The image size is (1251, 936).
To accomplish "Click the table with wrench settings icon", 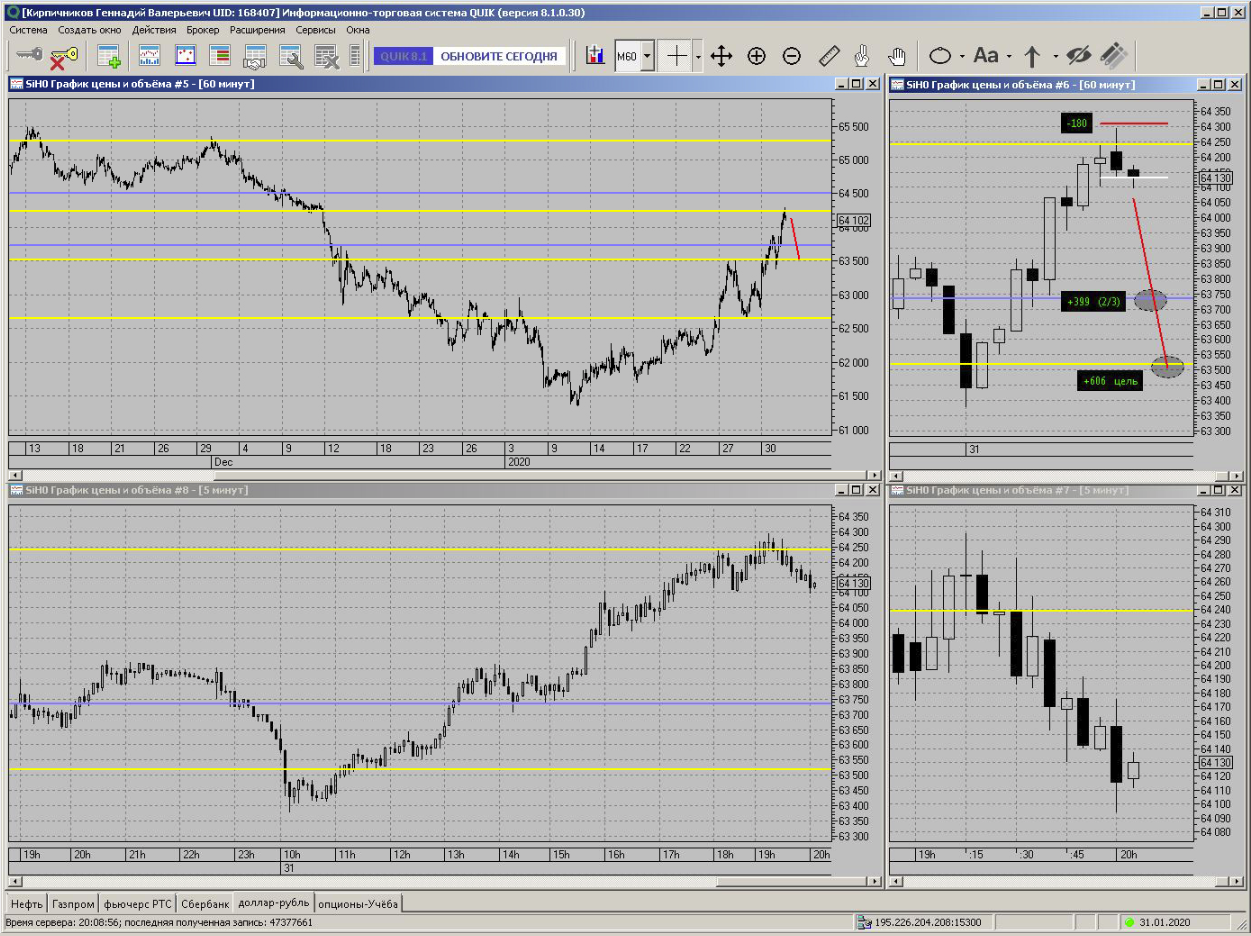I will pos(291,56).
